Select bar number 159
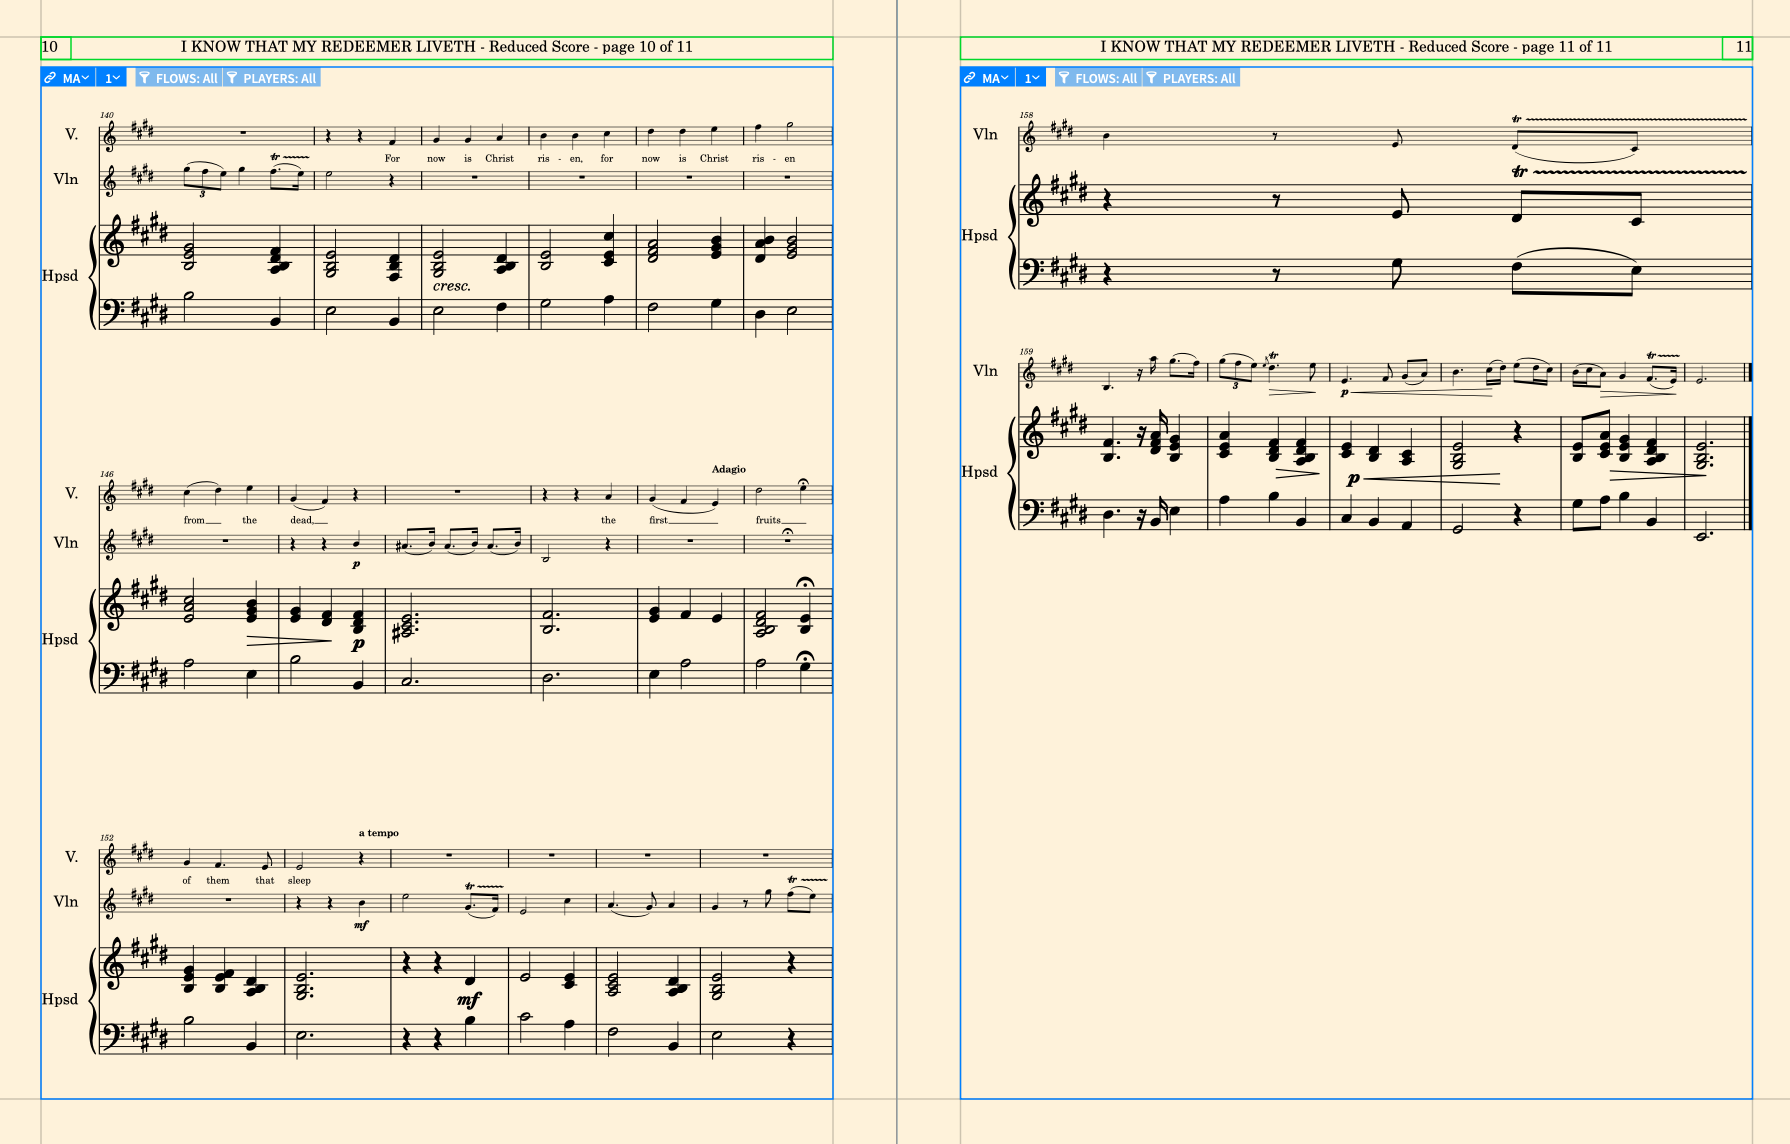Viewport: 1790px width, 1144px height. click(x=1026, y=352)
